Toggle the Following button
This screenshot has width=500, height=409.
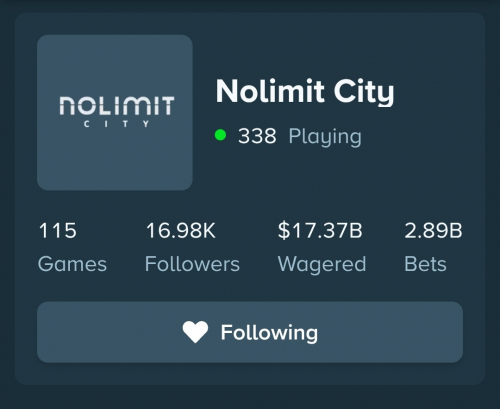250,332
